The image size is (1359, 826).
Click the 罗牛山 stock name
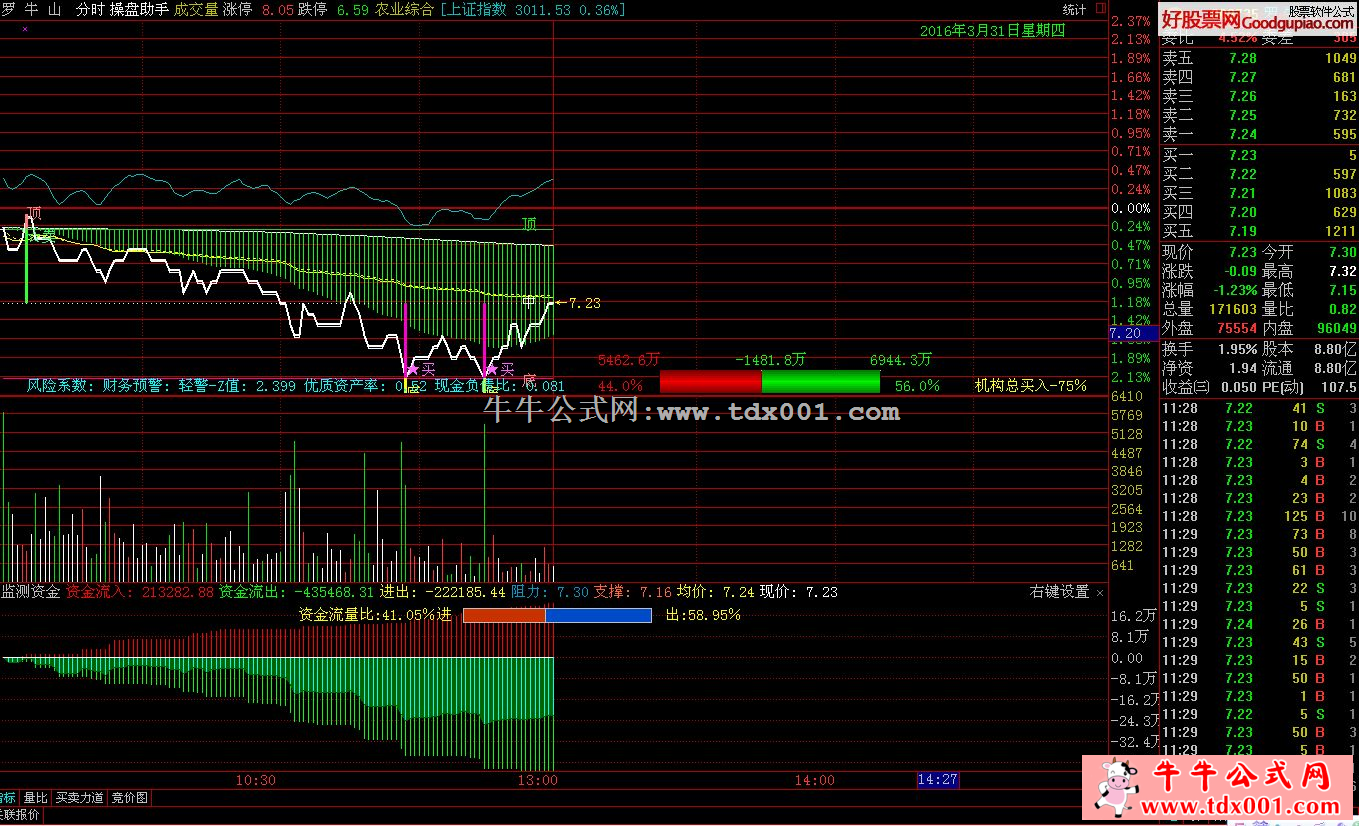click(x=32, y=9)
